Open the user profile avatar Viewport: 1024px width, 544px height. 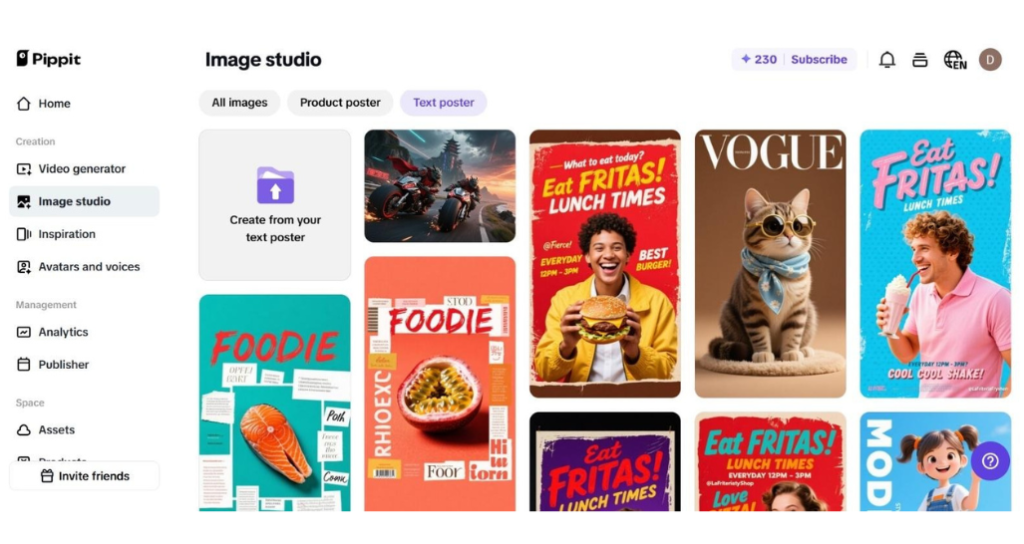pyautogui.click(x=990, y=60)
